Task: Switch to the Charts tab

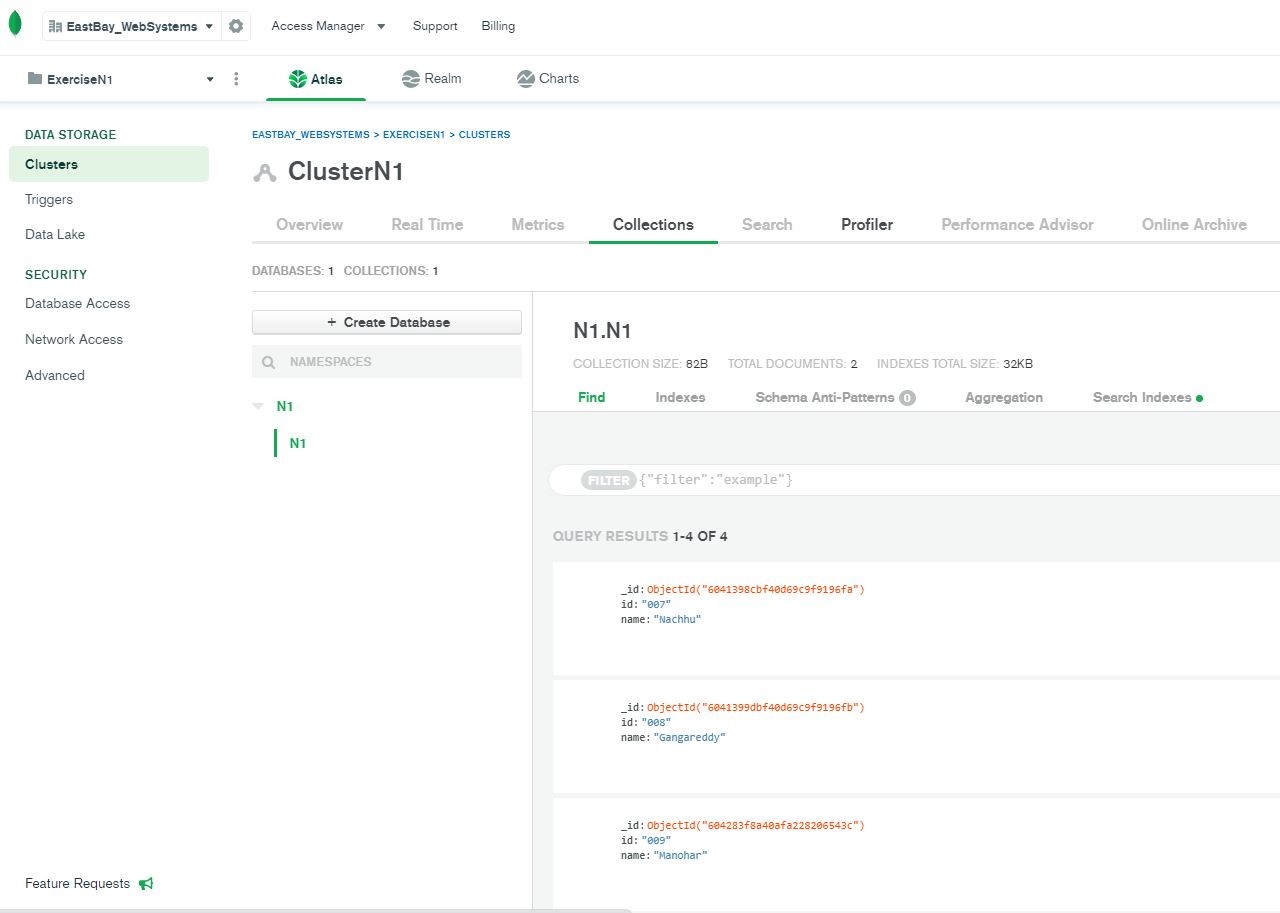Action: (x=548, y=79)
